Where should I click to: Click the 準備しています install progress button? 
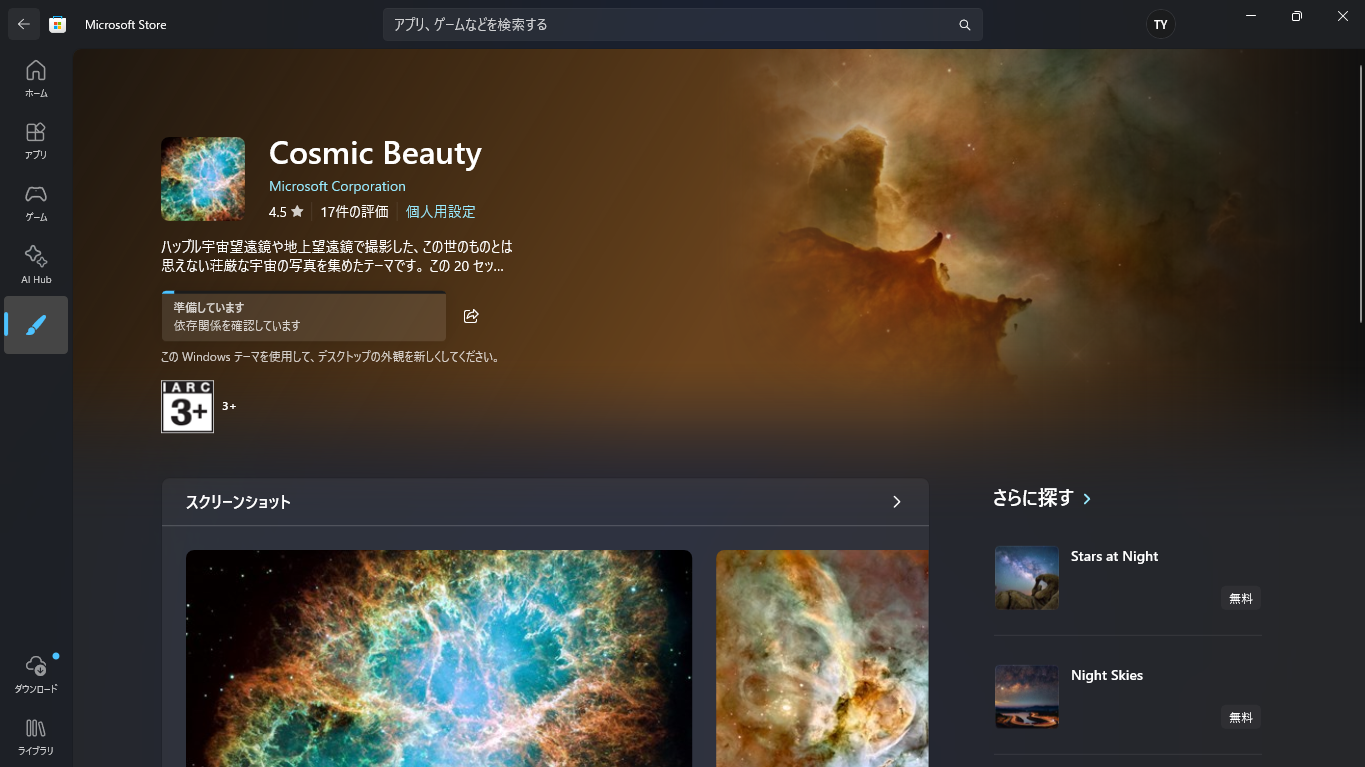pyautogui.click(x=304, y=316)
